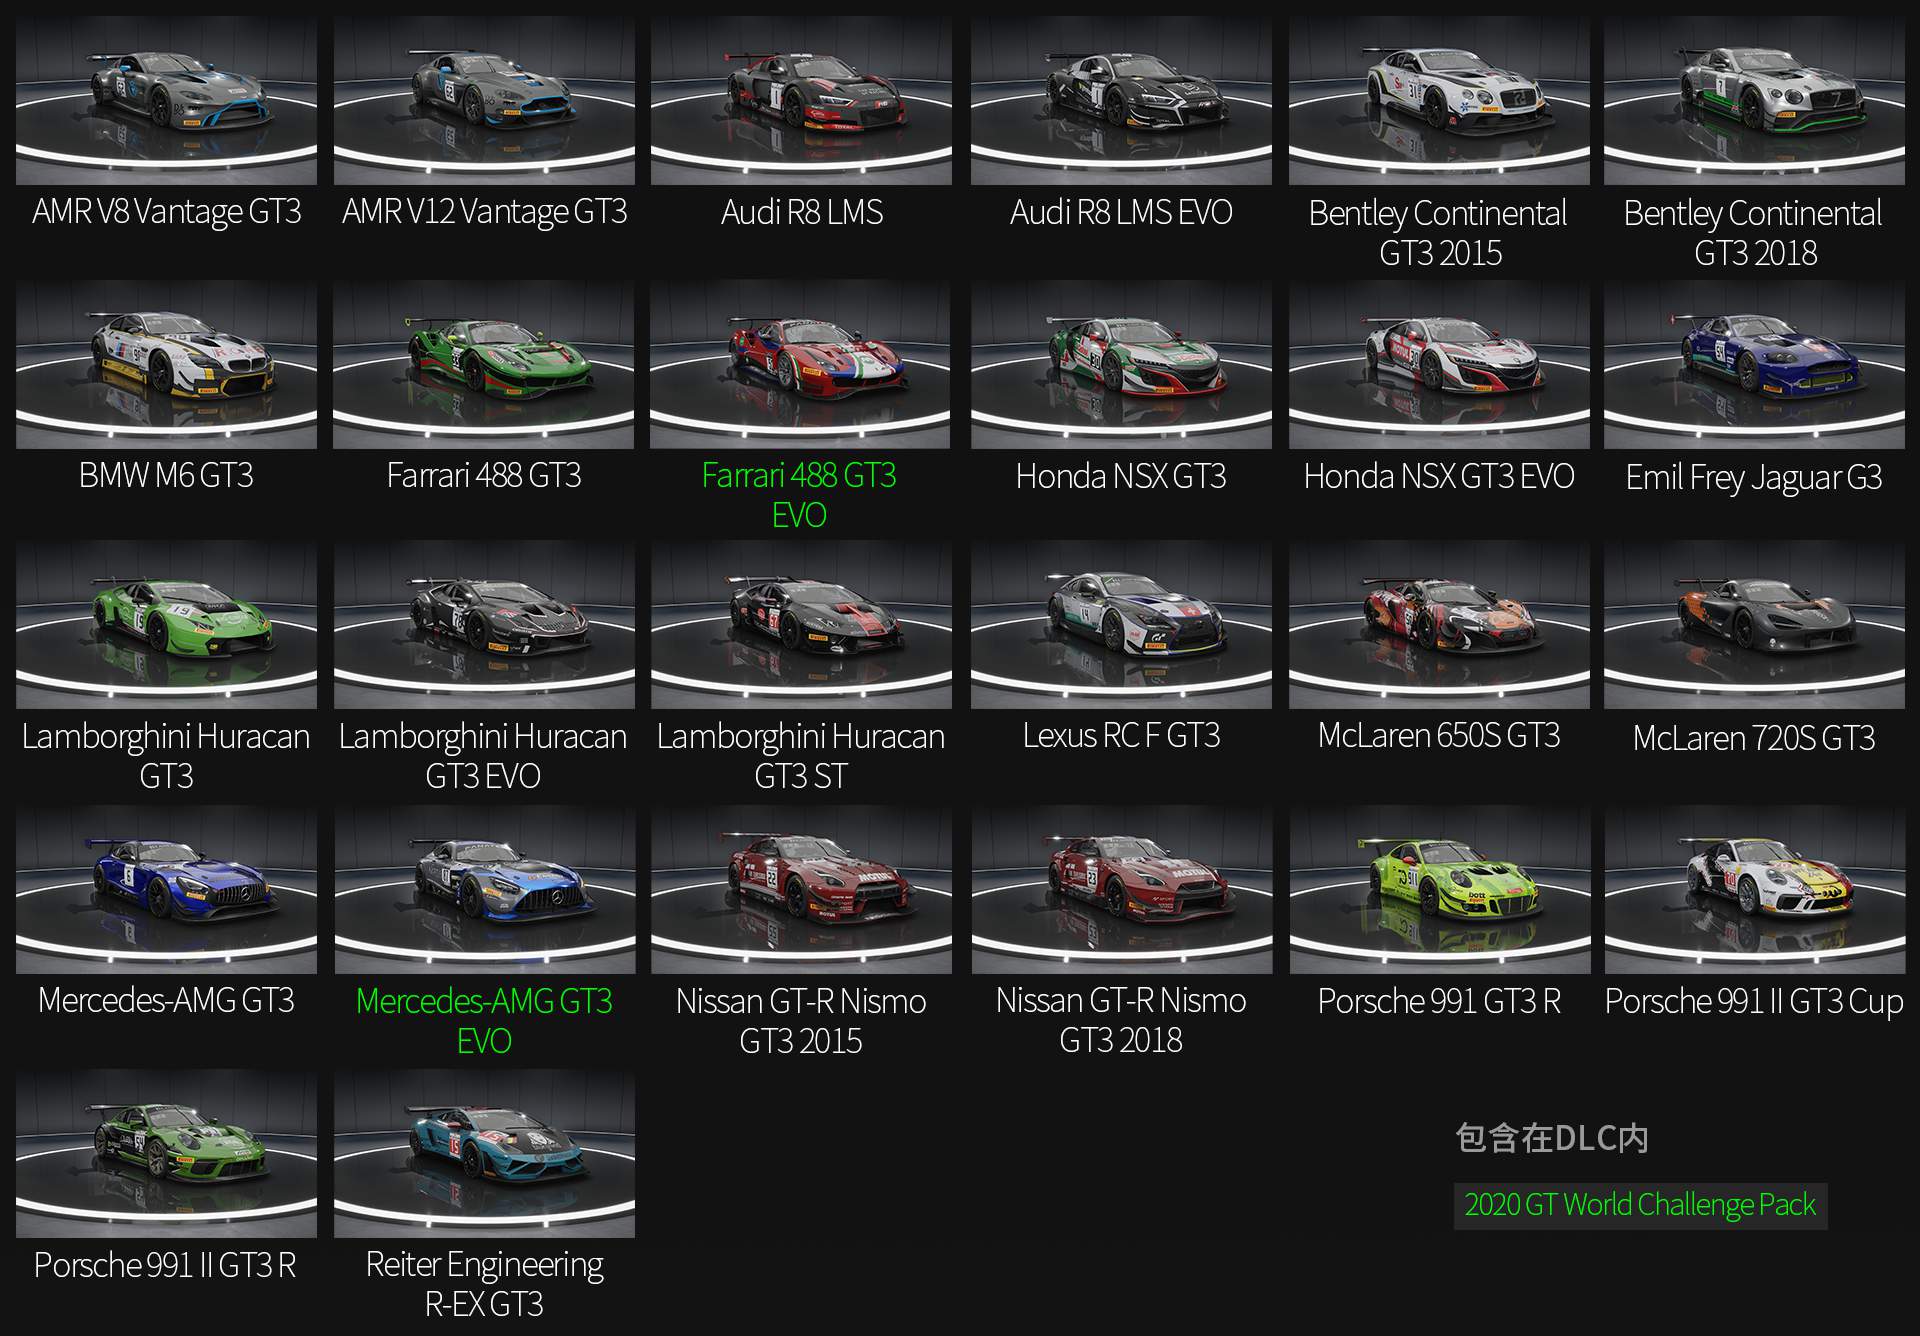The image size is (1920, 1336).
Task: Click the 'McLaren 650S GT3' caption text
Action: point(1439,736)
